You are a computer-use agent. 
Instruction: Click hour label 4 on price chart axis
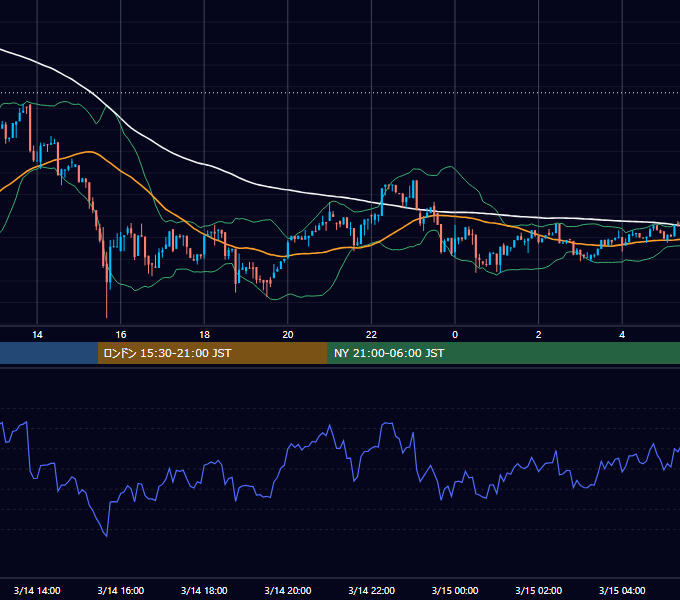coord(622,334)
